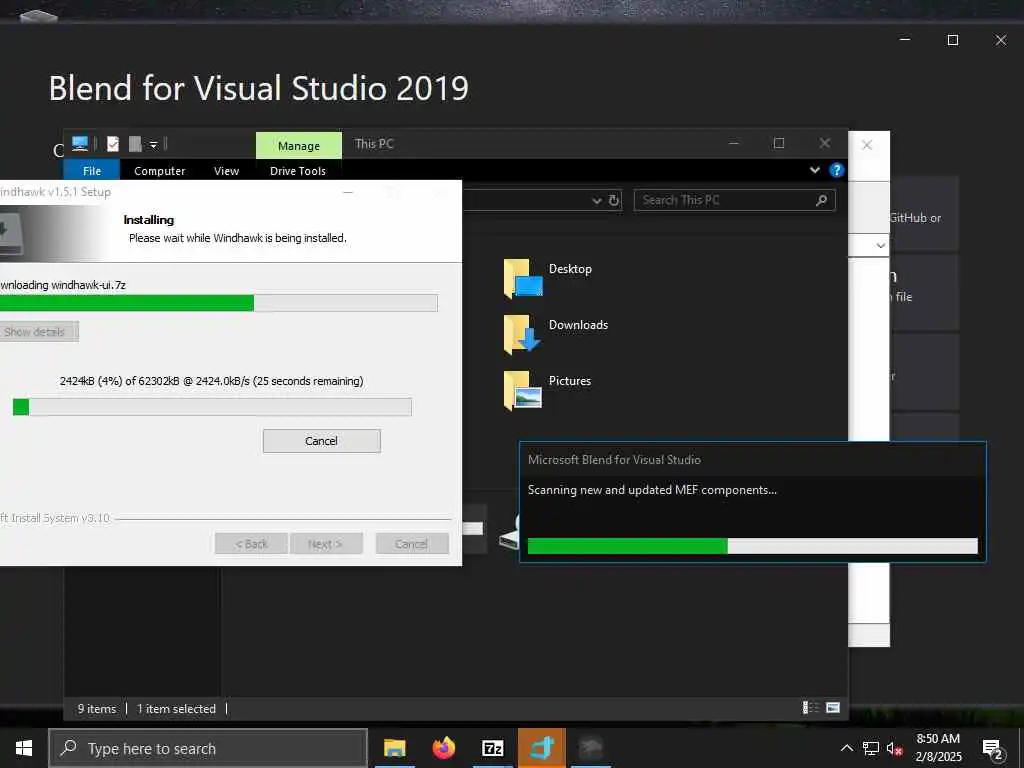
Task: Open File Explorer from taskbar
Action: pyautogui.click(x=394, y=748)
